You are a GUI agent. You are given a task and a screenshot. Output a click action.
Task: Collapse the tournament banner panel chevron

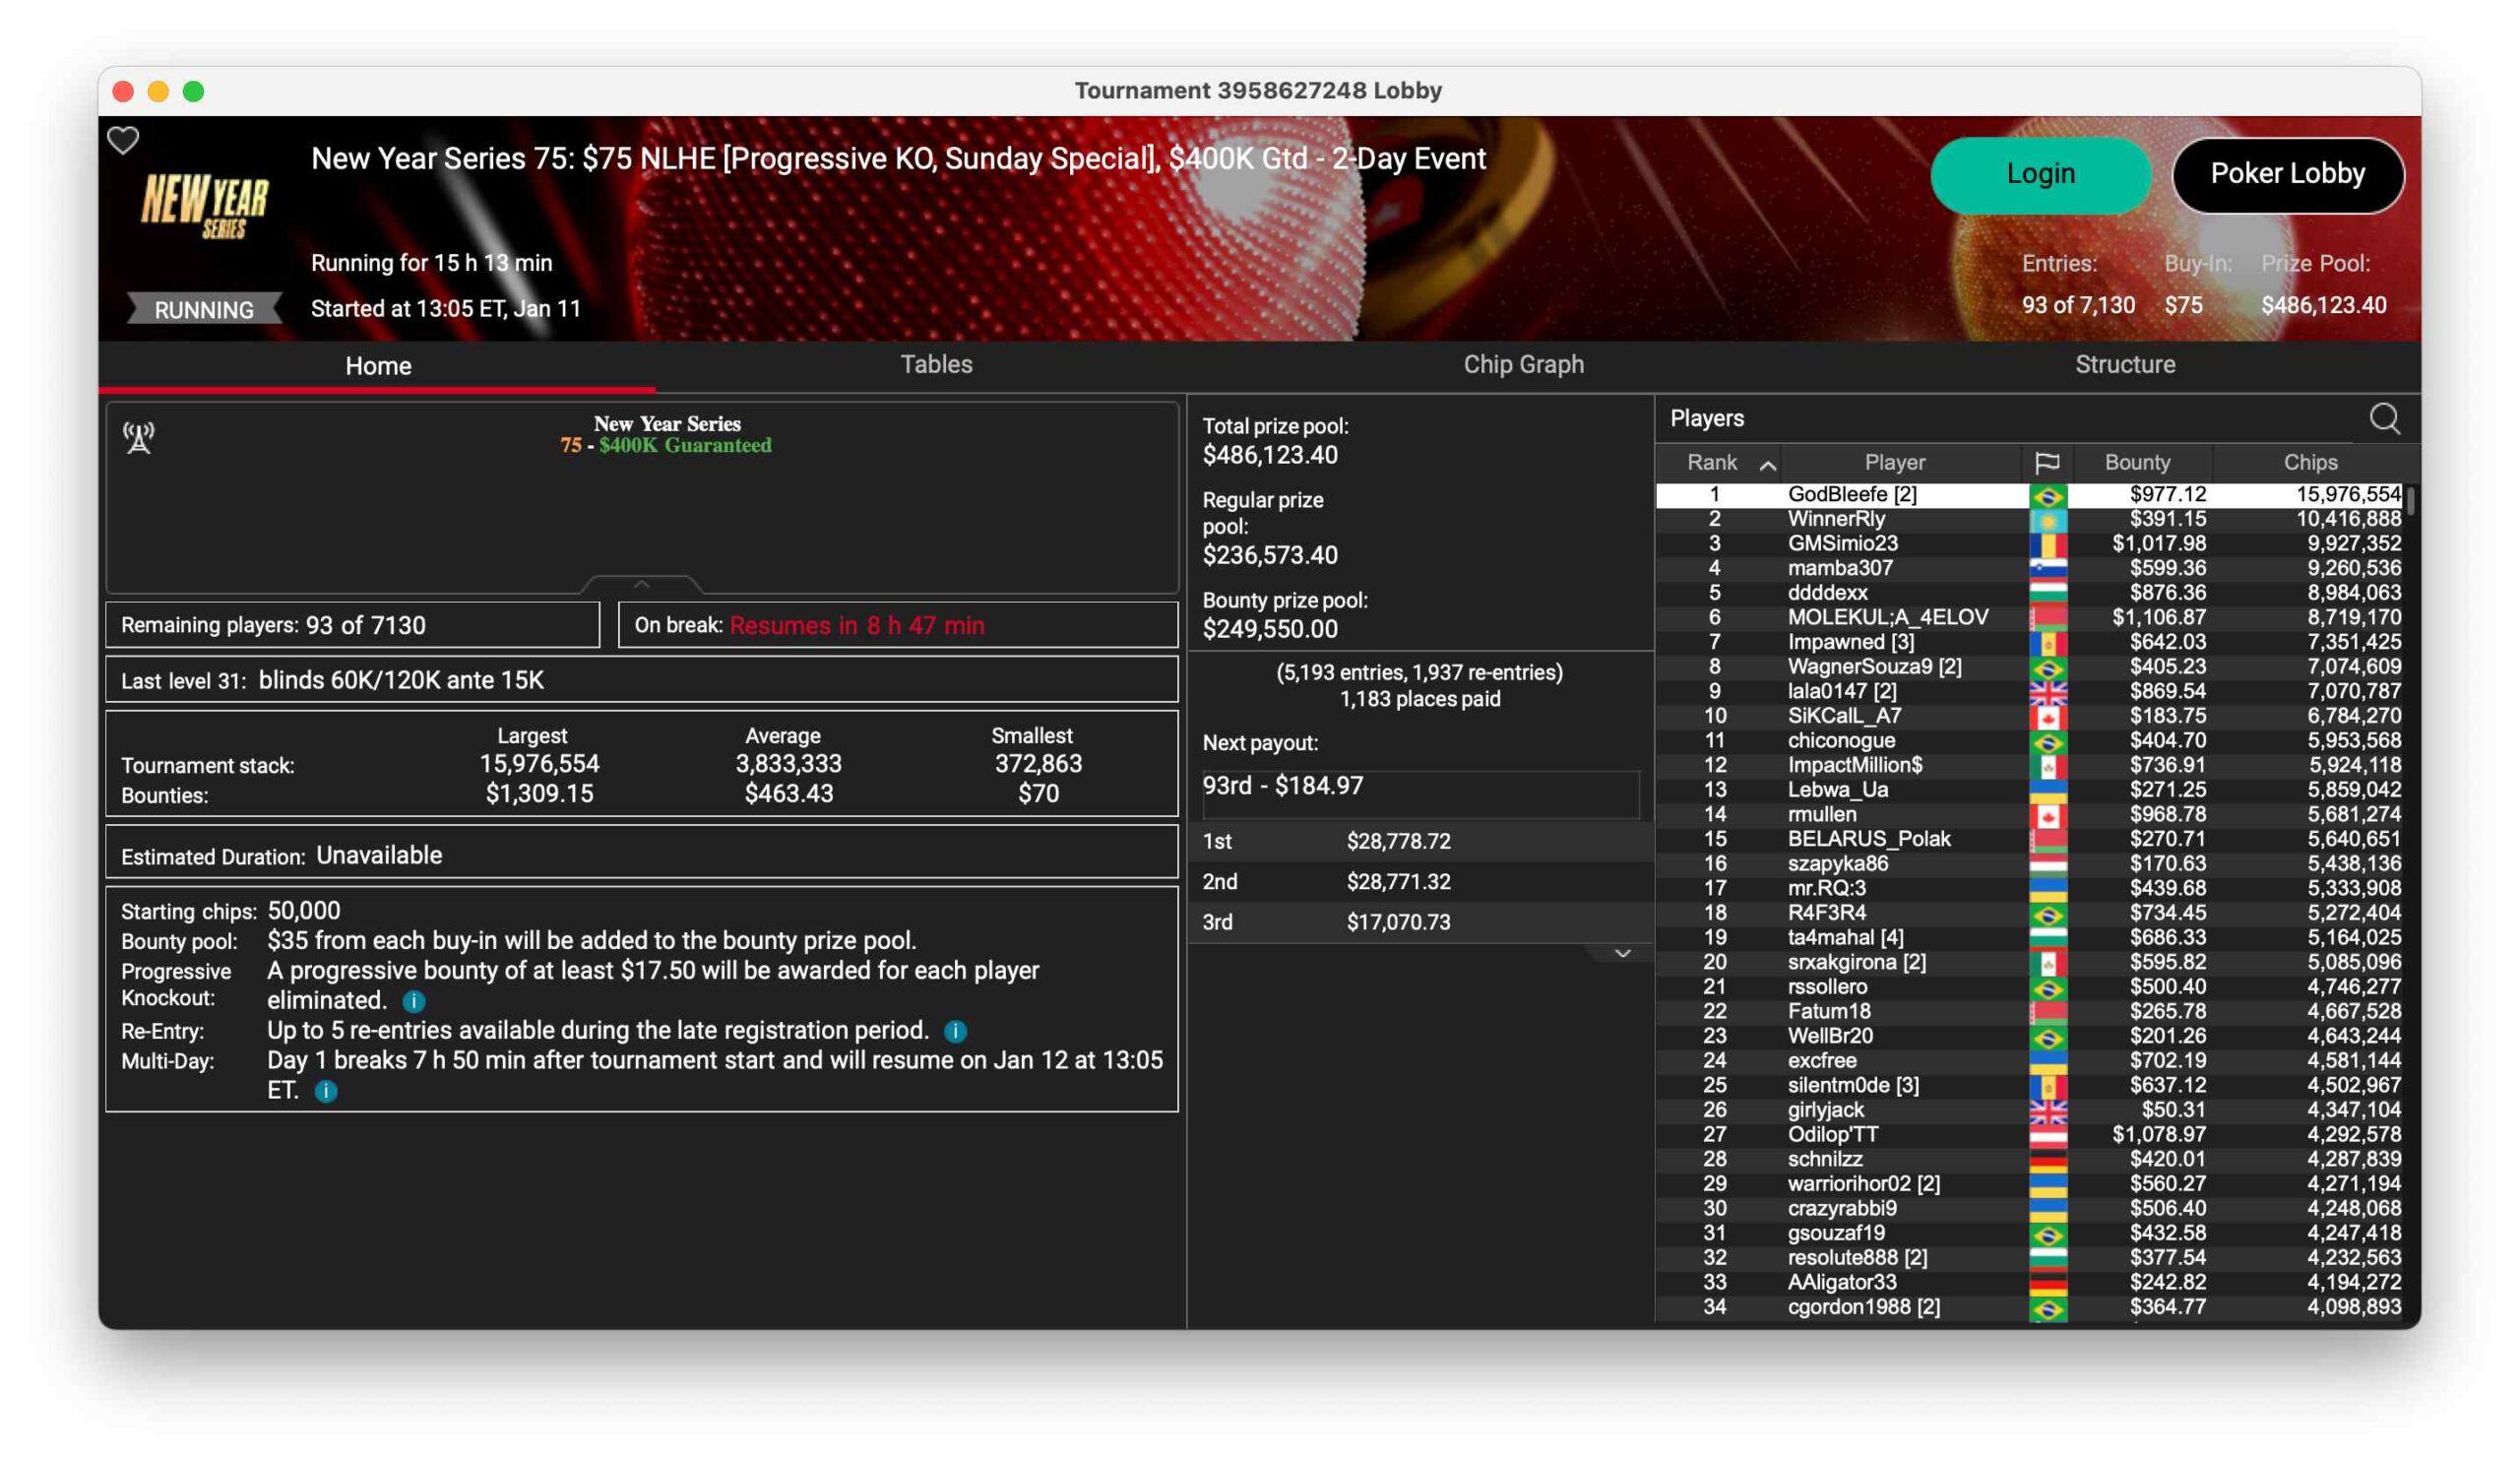[642, 584]
